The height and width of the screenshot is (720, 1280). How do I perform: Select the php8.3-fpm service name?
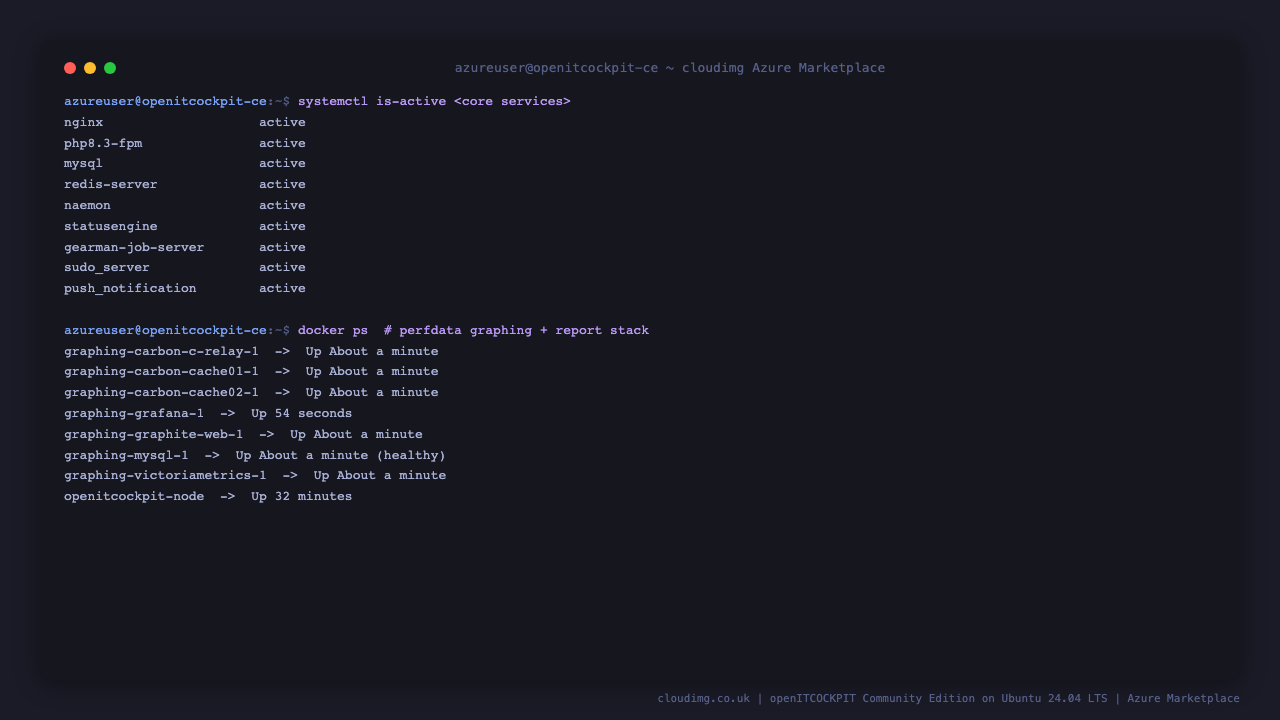[x=103, y=143]
